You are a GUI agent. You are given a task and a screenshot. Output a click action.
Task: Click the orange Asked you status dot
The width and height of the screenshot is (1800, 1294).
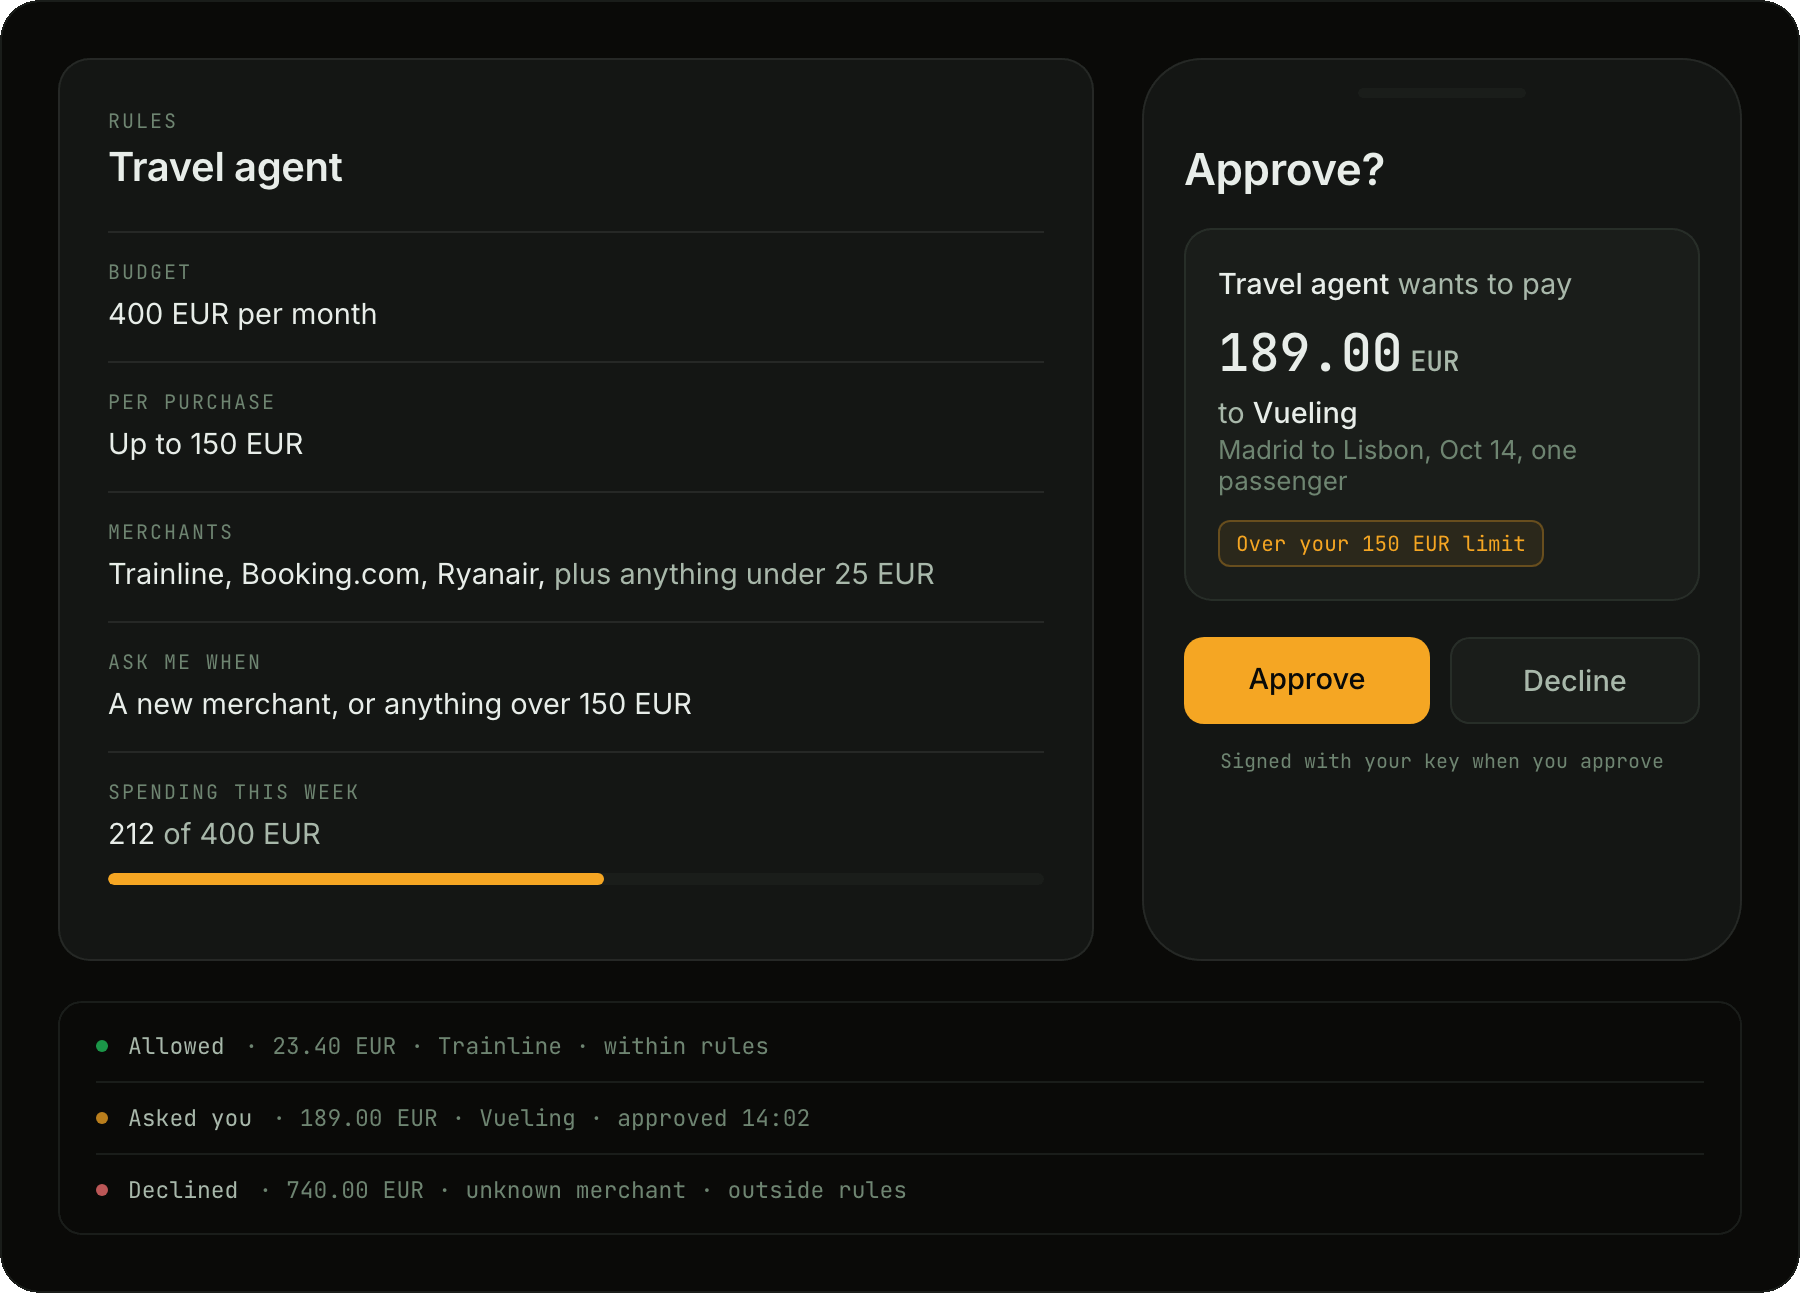(102, 1118)
